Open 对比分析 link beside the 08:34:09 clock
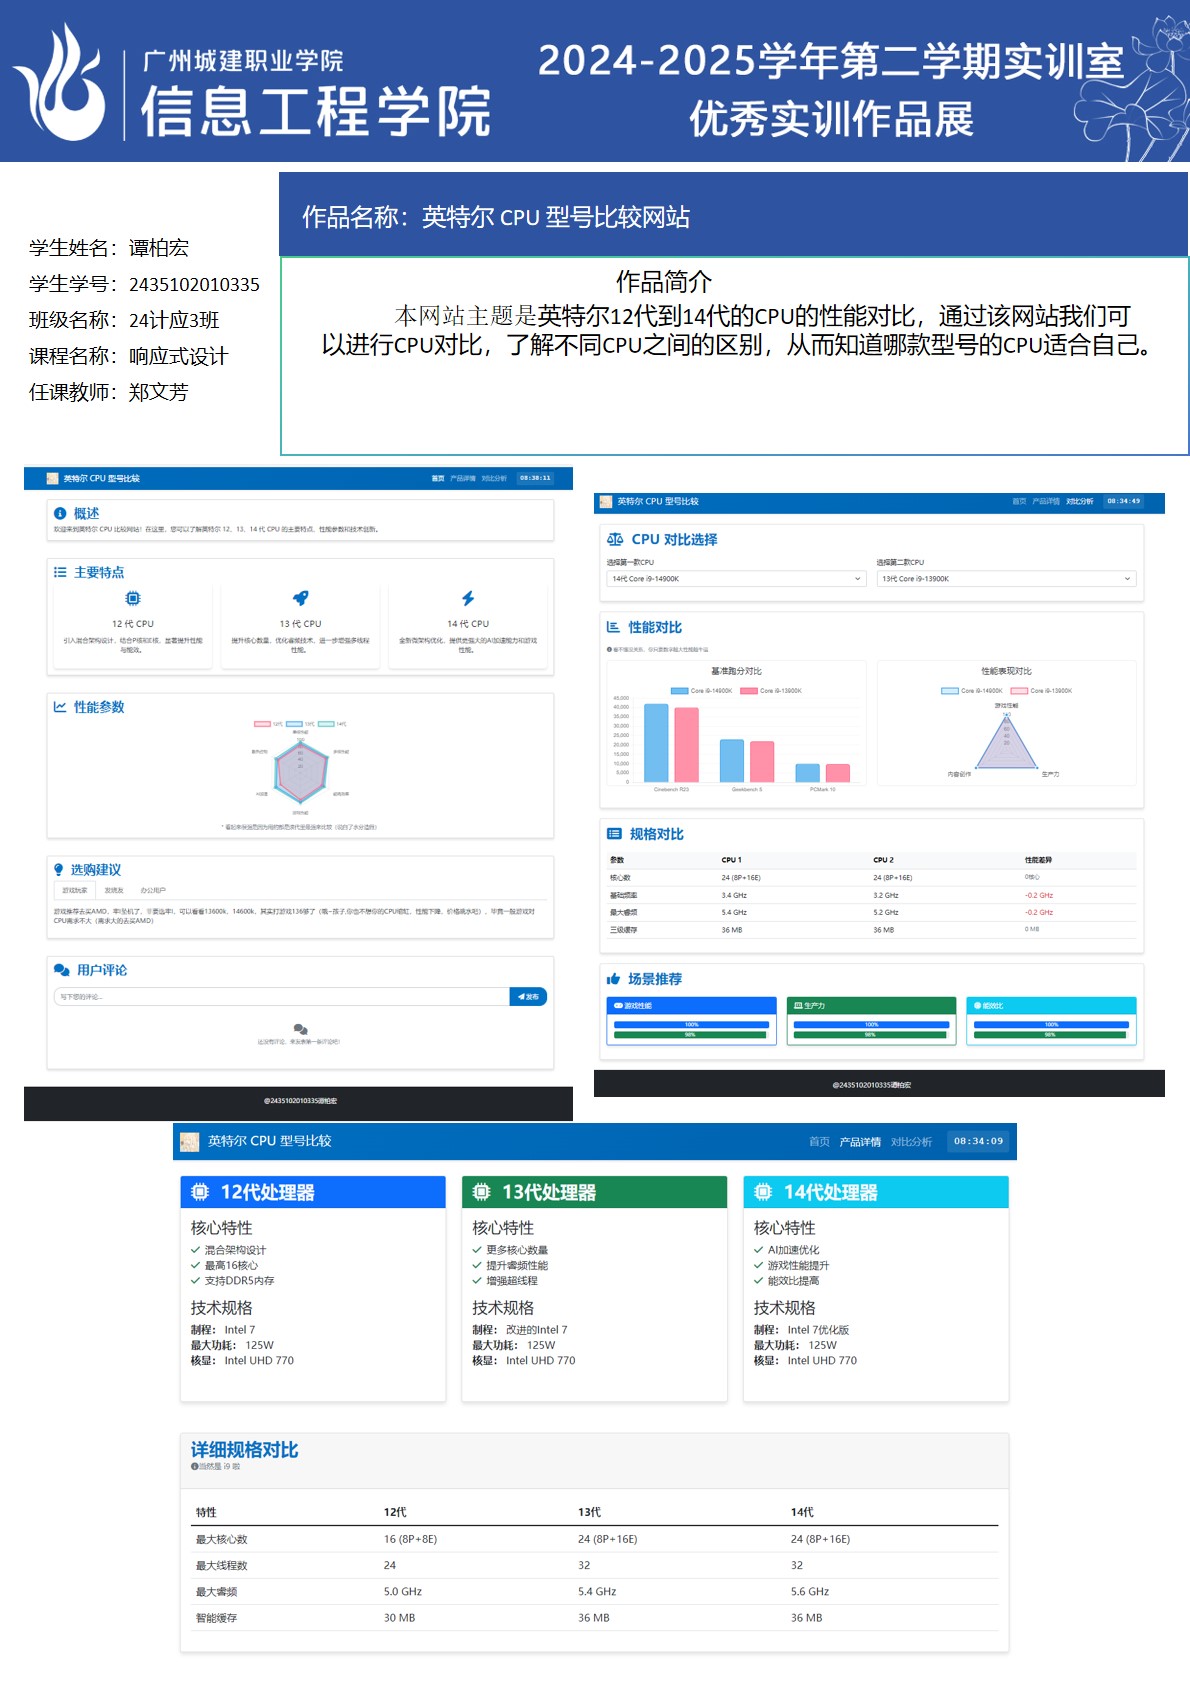 tap(911, 1142)
